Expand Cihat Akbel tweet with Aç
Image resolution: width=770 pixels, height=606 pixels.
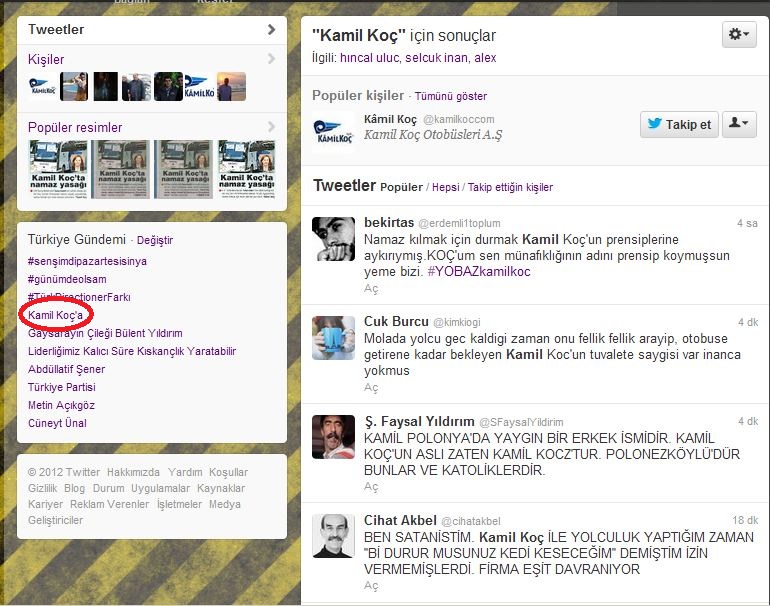(x=371, y=585)
